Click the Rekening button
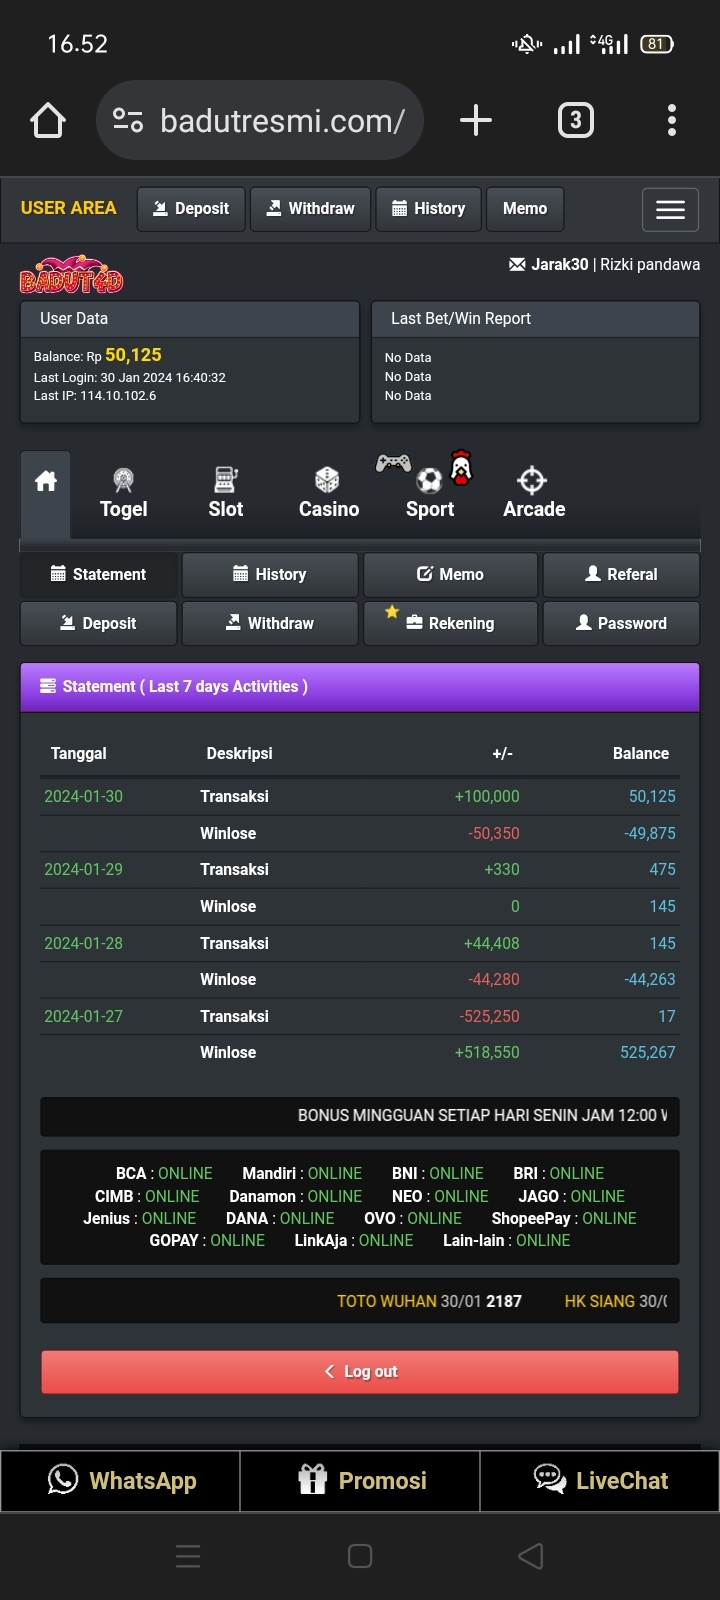The height and width of the screenshot is (1600, 720). click(x=450, y=623)
